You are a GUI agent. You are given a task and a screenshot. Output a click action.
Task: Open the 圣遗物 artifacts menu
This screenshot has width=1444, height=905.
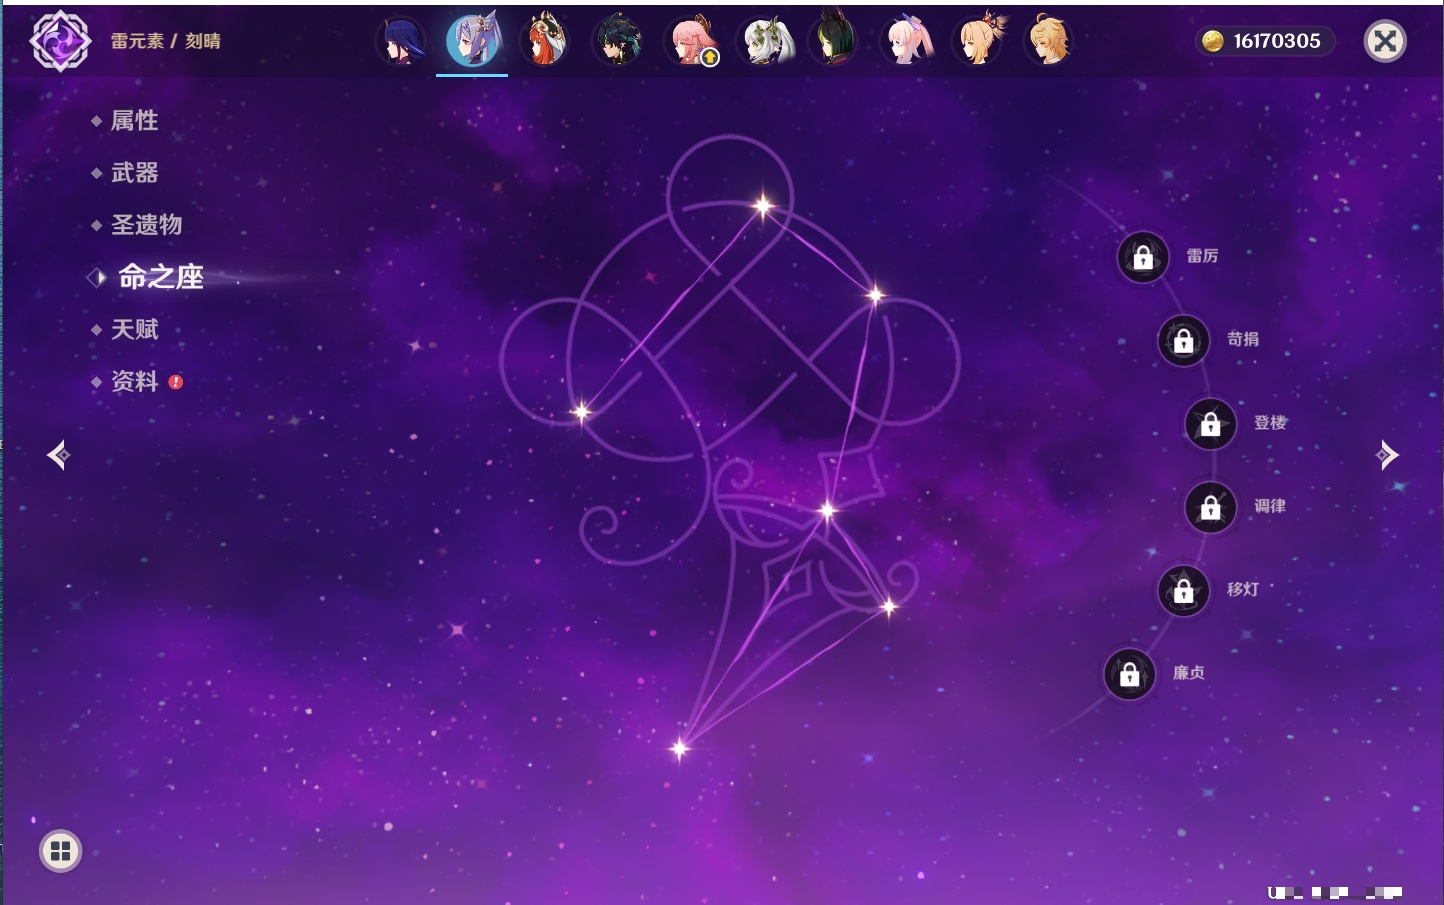pyautogui.click(x=146, y=225)
